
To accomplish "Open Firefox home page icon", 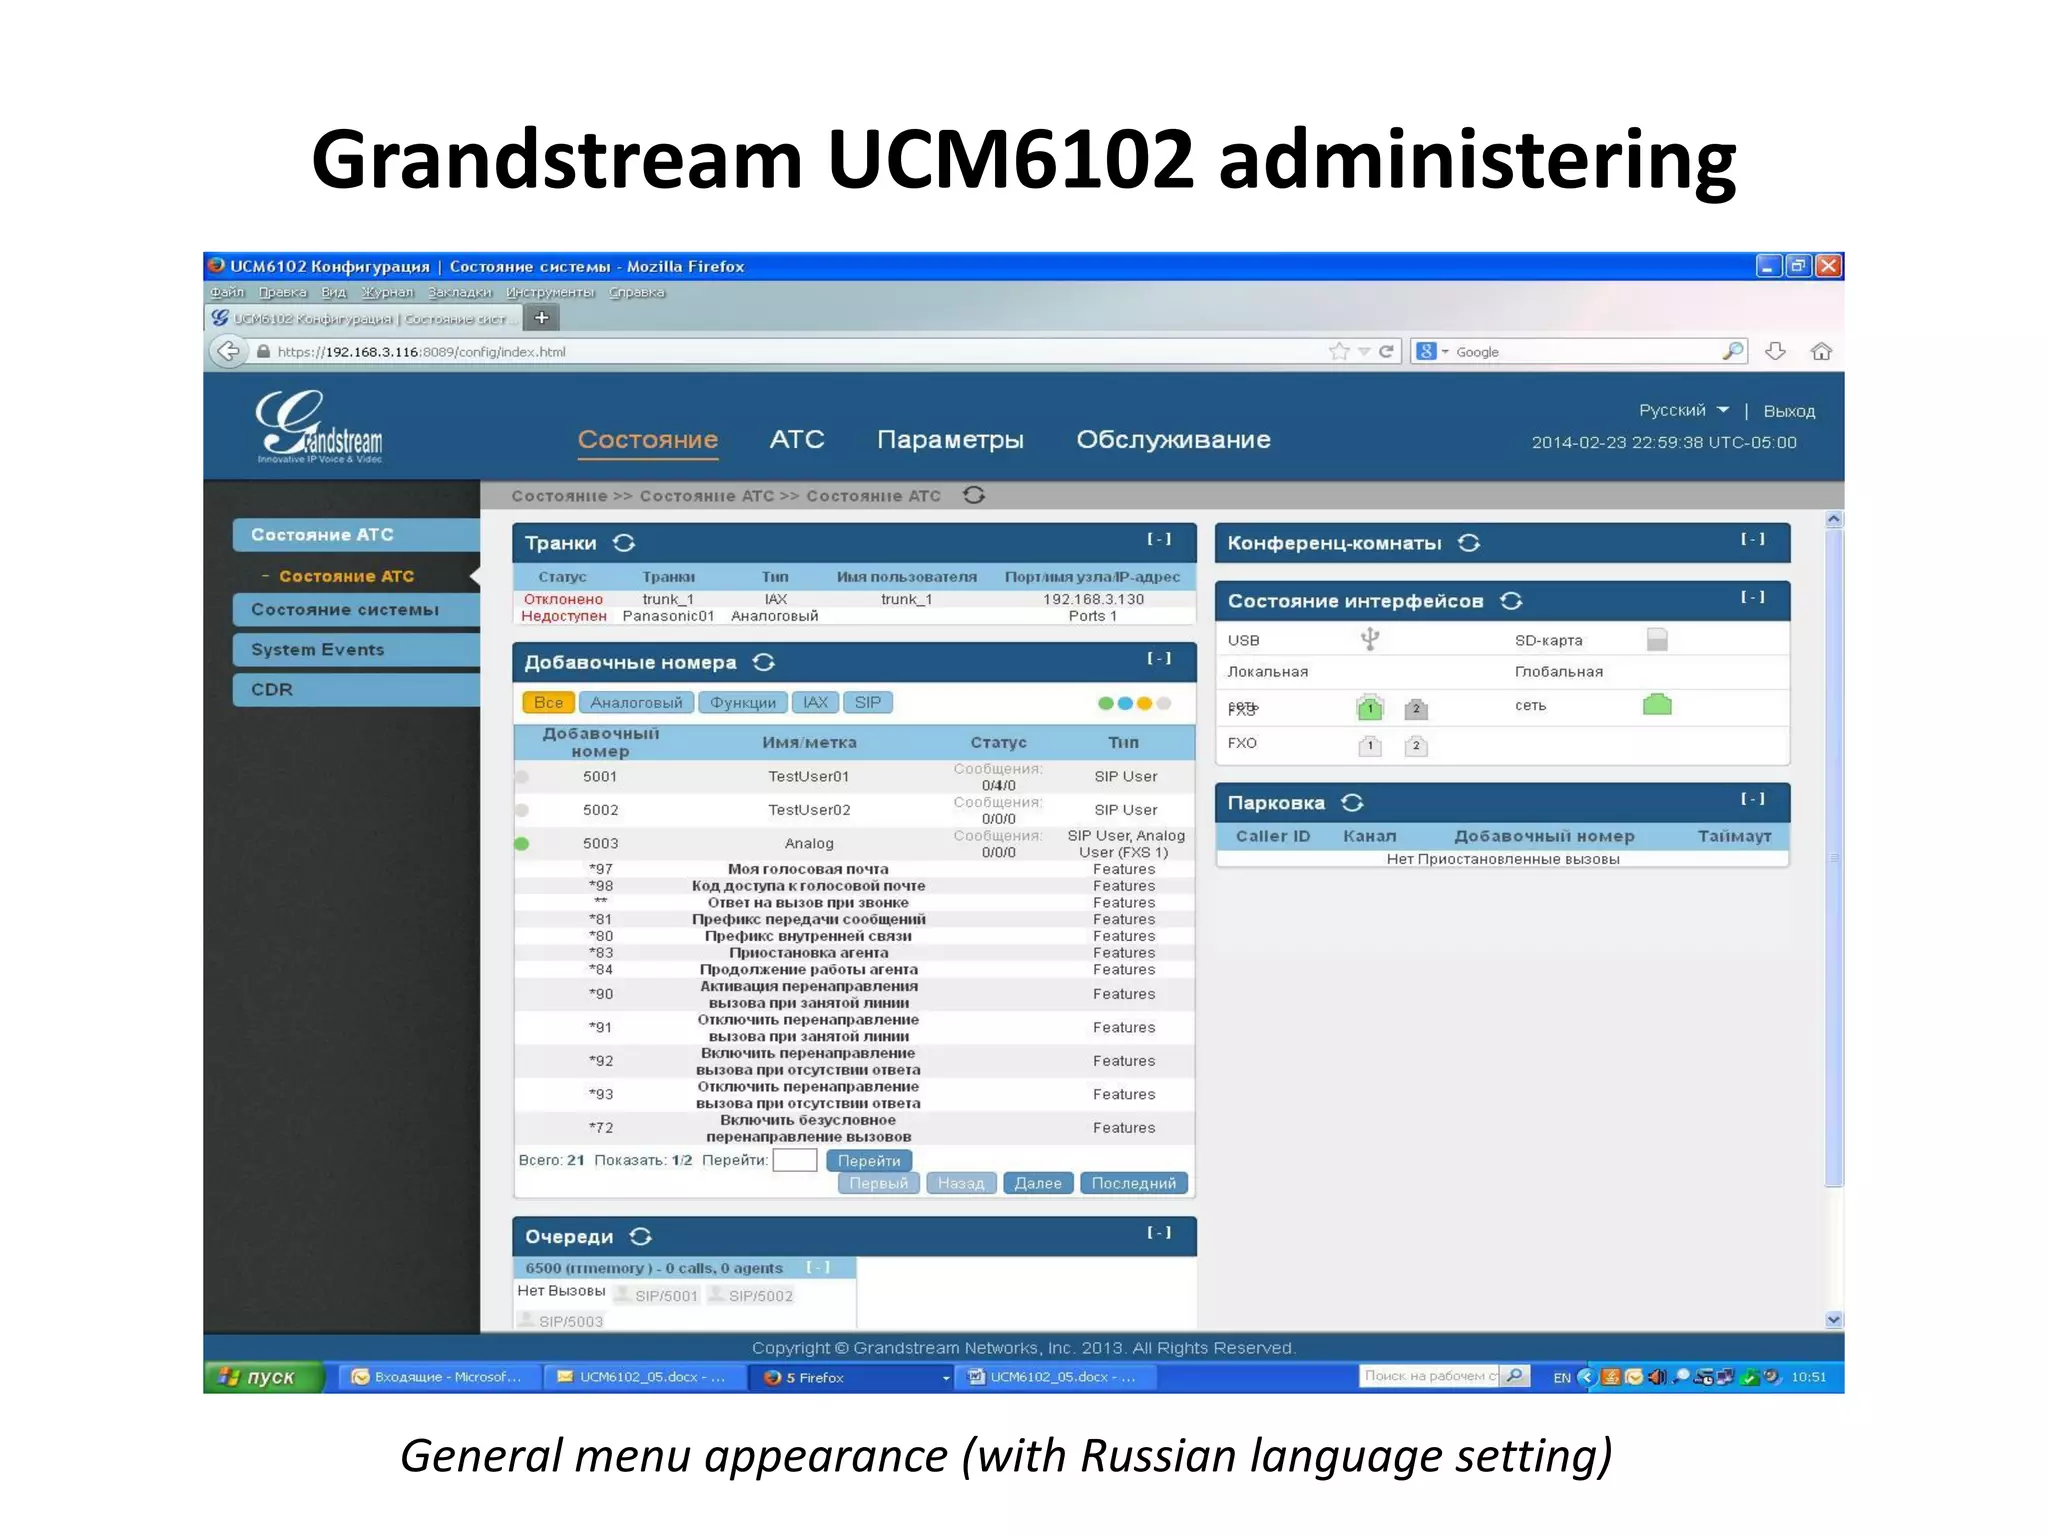I will coord(1821,351).
